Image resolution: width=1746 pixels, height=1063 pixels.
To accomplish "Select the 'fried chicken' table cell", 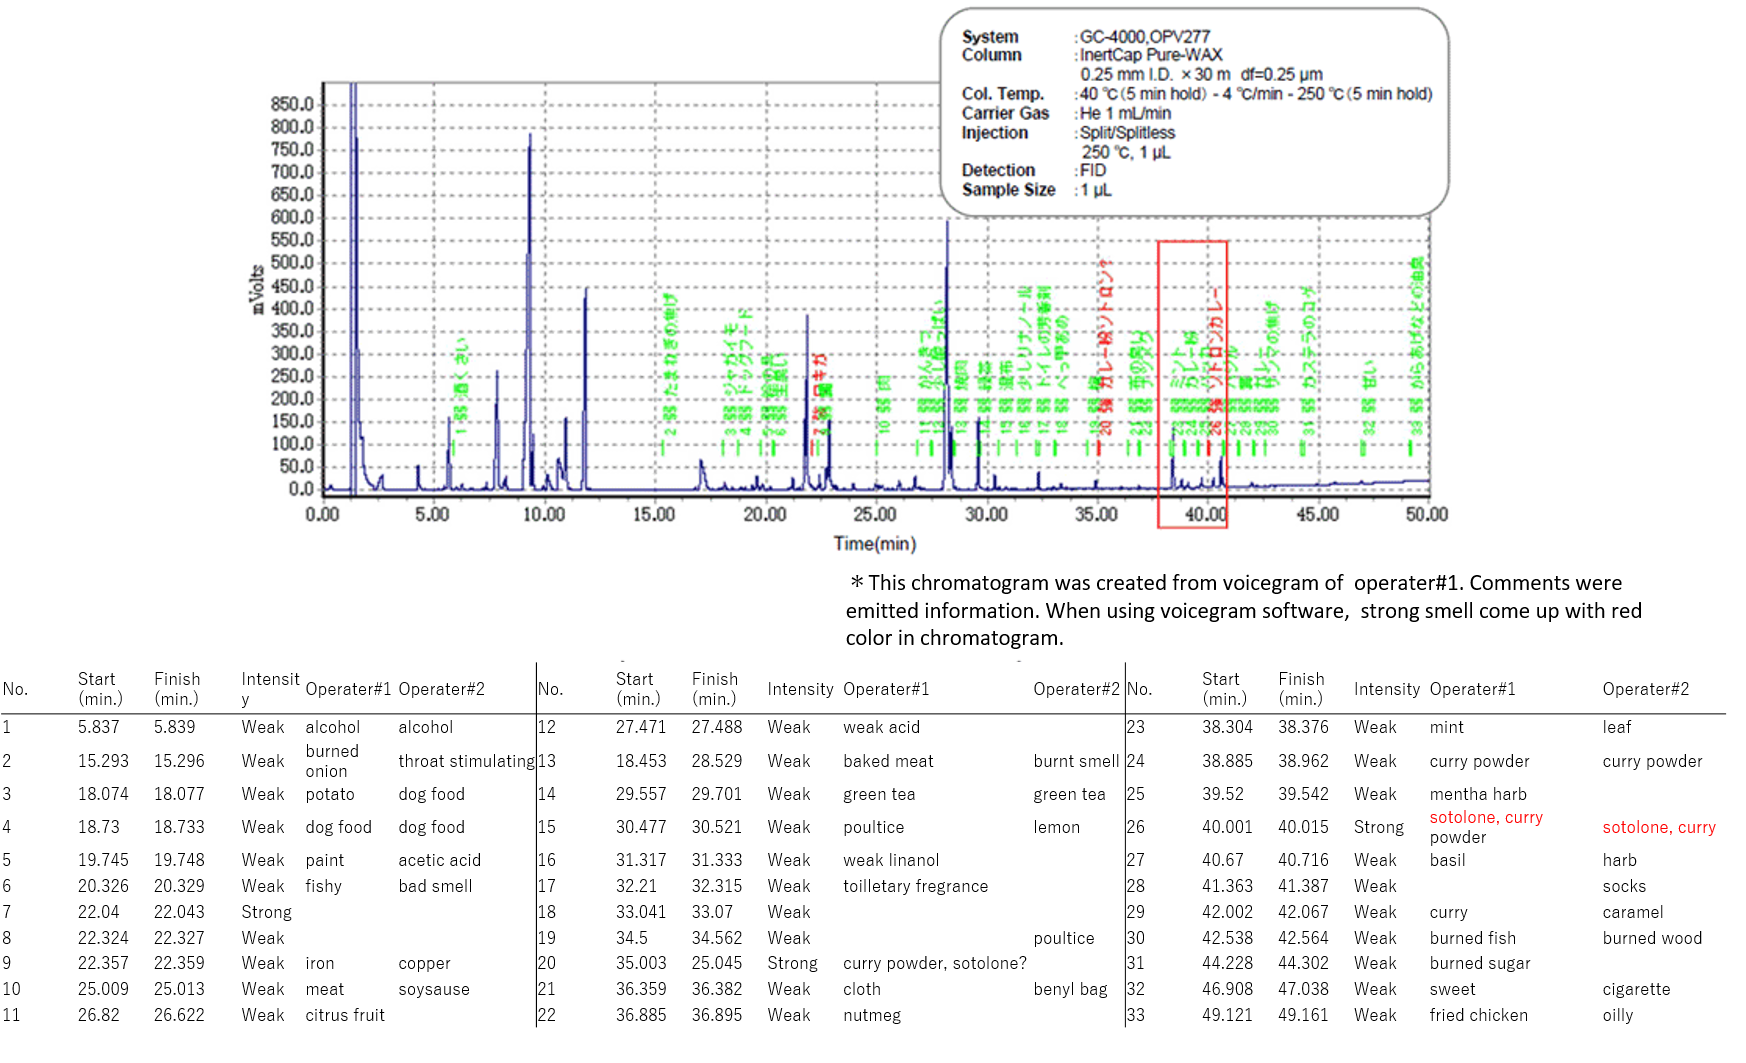I will coord(1478,1015).
